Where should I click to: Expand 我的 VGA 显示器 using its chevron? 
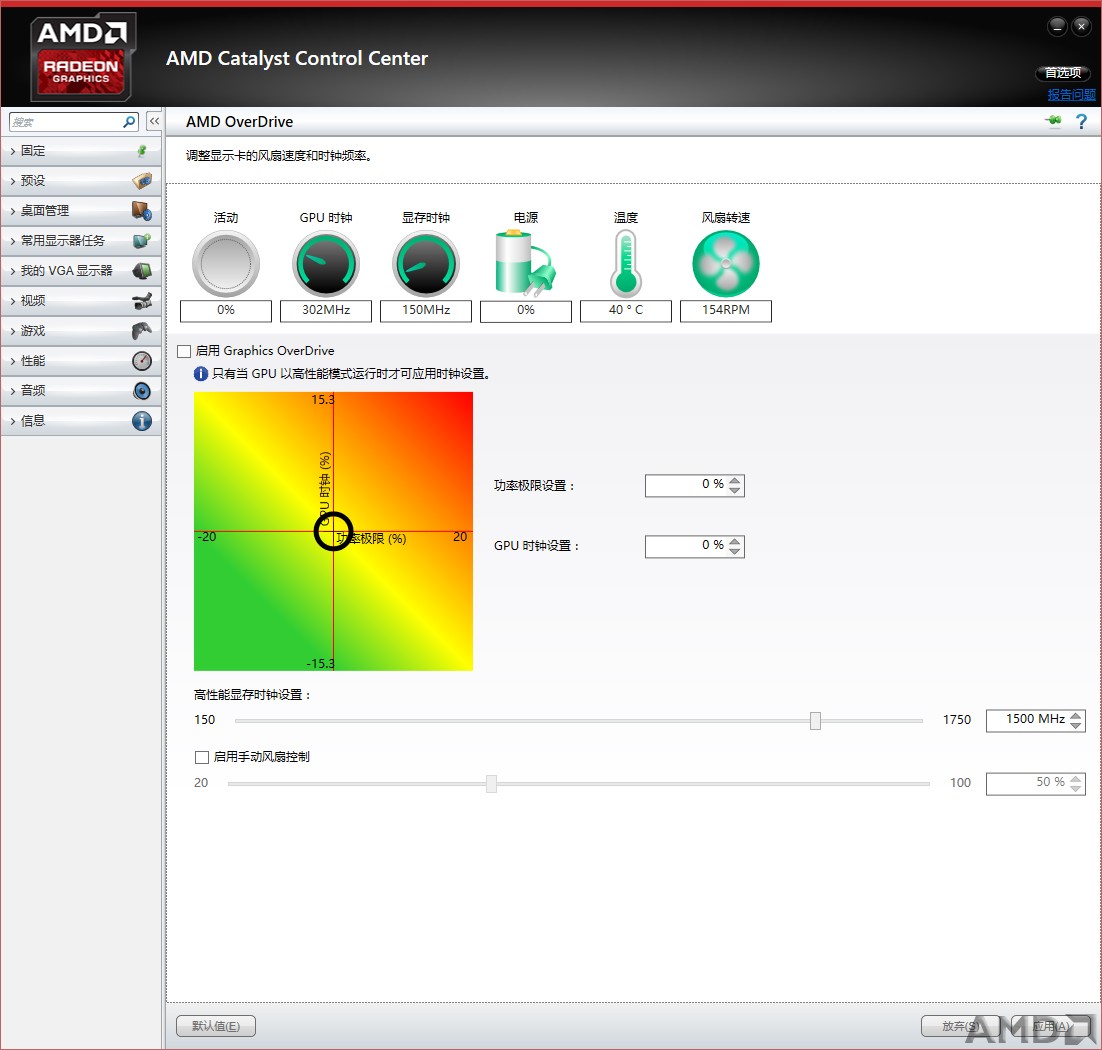[13, 271]
